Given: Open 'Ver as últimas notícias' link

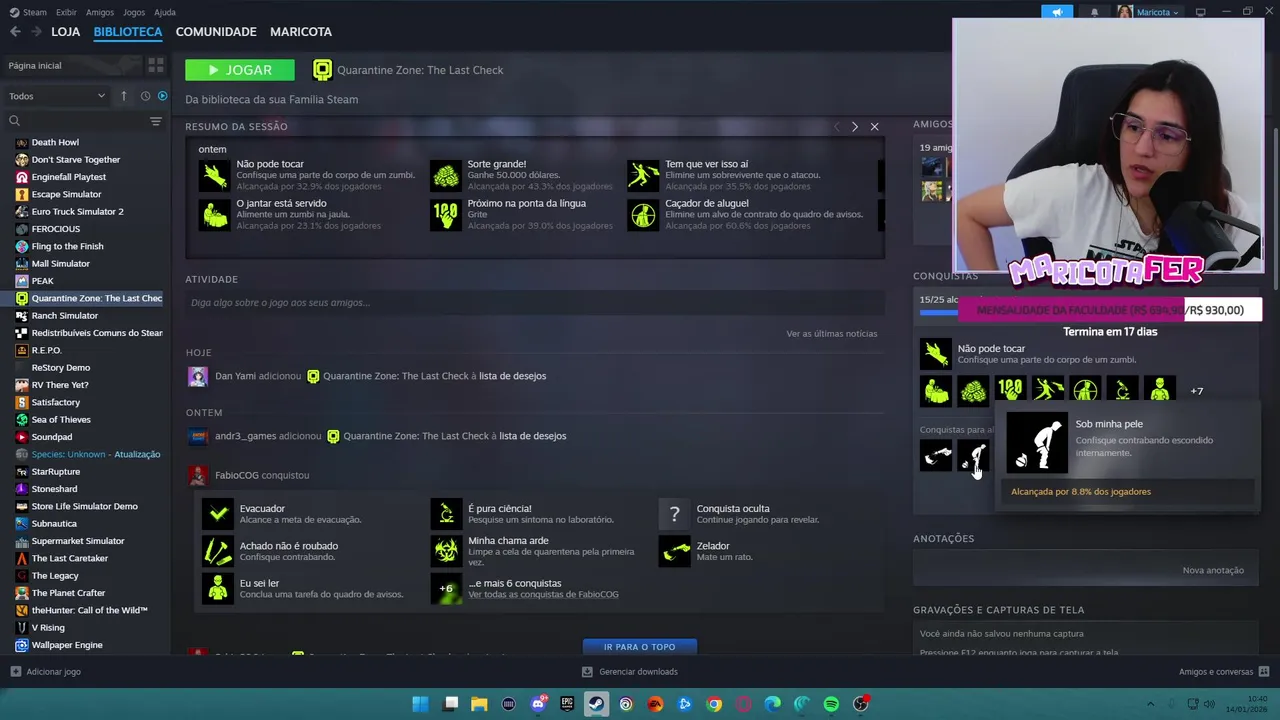Looking at the screenshot, I should (831, 334).
